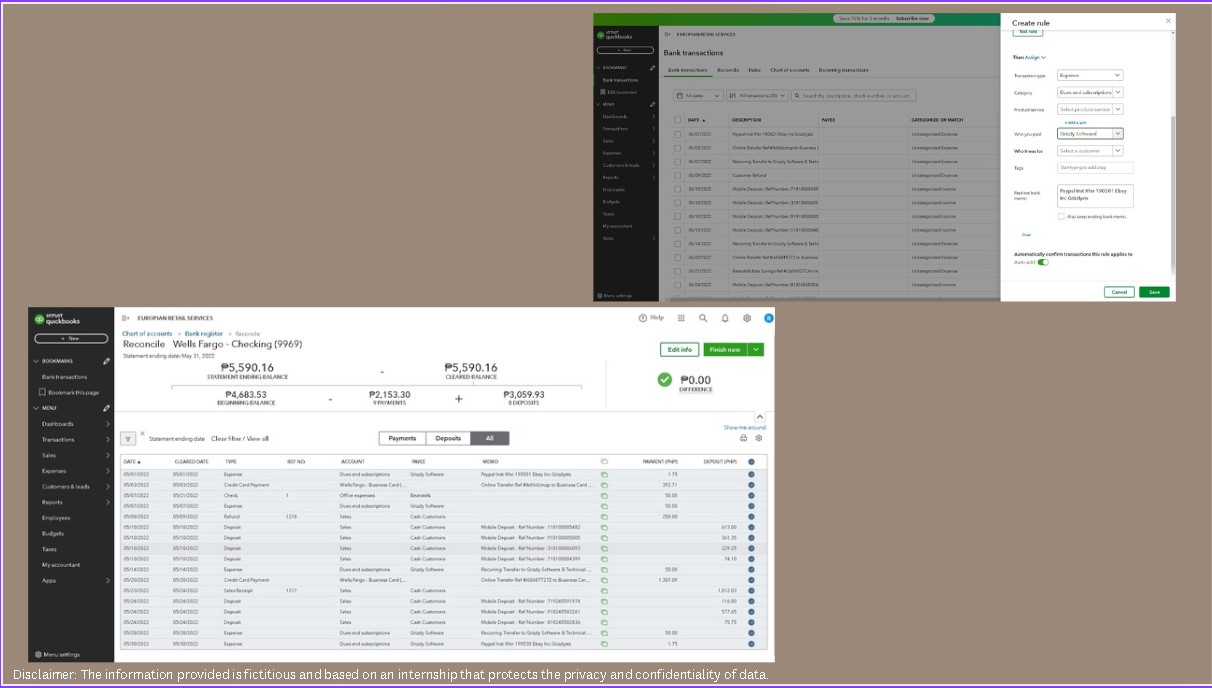Open Transaction type Expense dropdown
Viewport: 1212px width, 688px height.
tap(1090, 75)
